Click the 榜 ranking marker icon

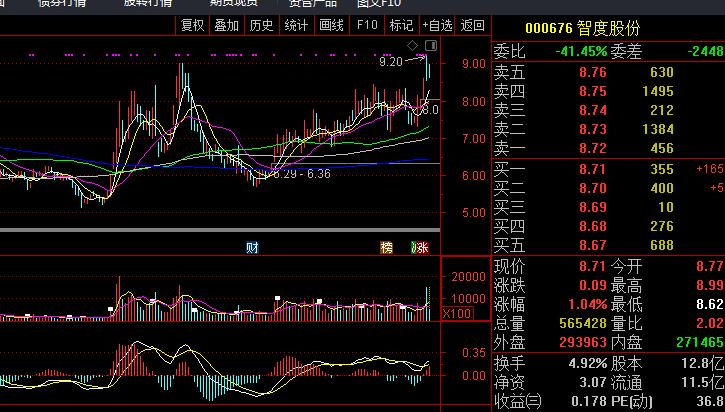[x=387, y=247]
